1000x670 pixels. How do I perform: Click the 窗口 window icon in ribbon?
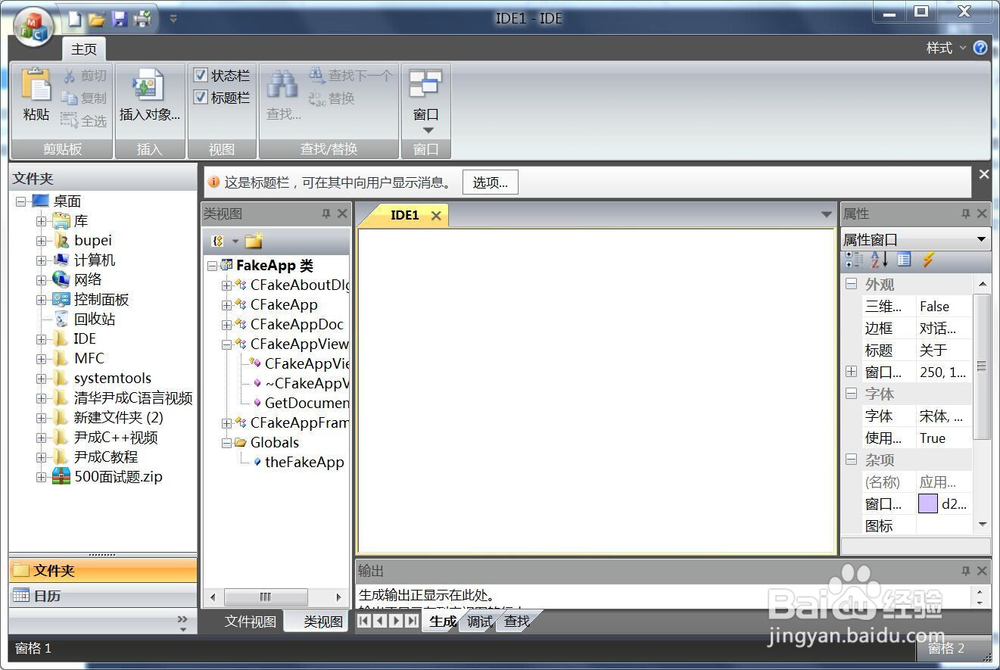[x=425, y=85]
